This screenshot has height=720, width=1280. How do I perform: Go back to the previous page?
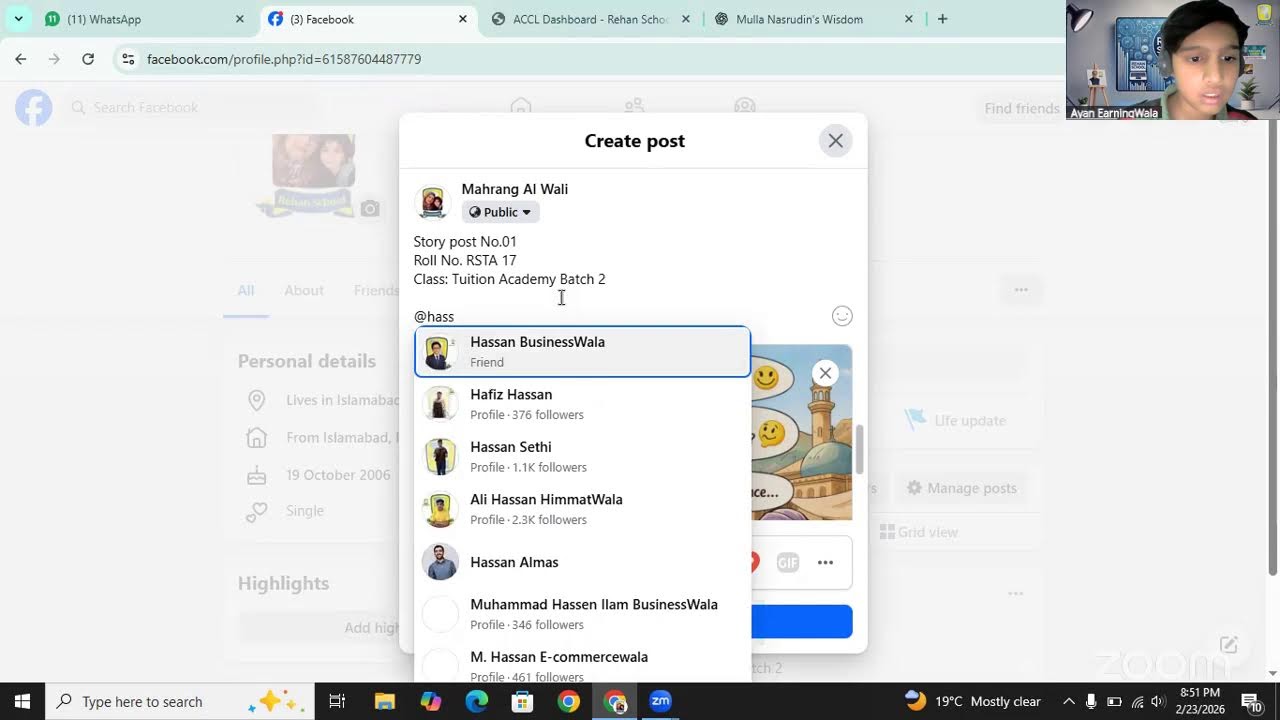pyautogui.click(x=21, y=59)
